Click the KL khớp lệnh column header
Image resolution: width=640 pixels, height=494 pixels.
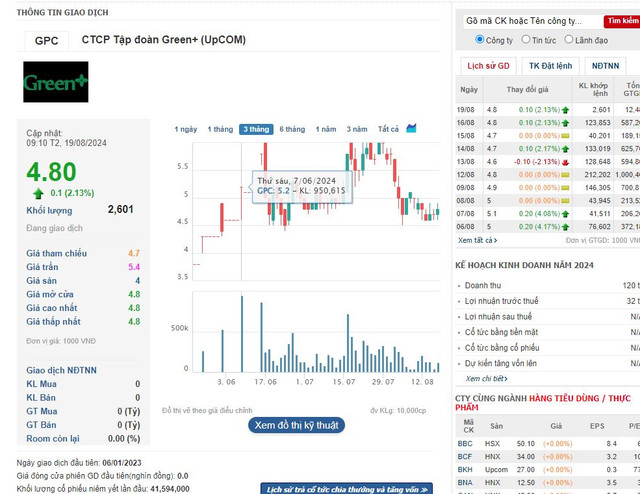[593, 89]
